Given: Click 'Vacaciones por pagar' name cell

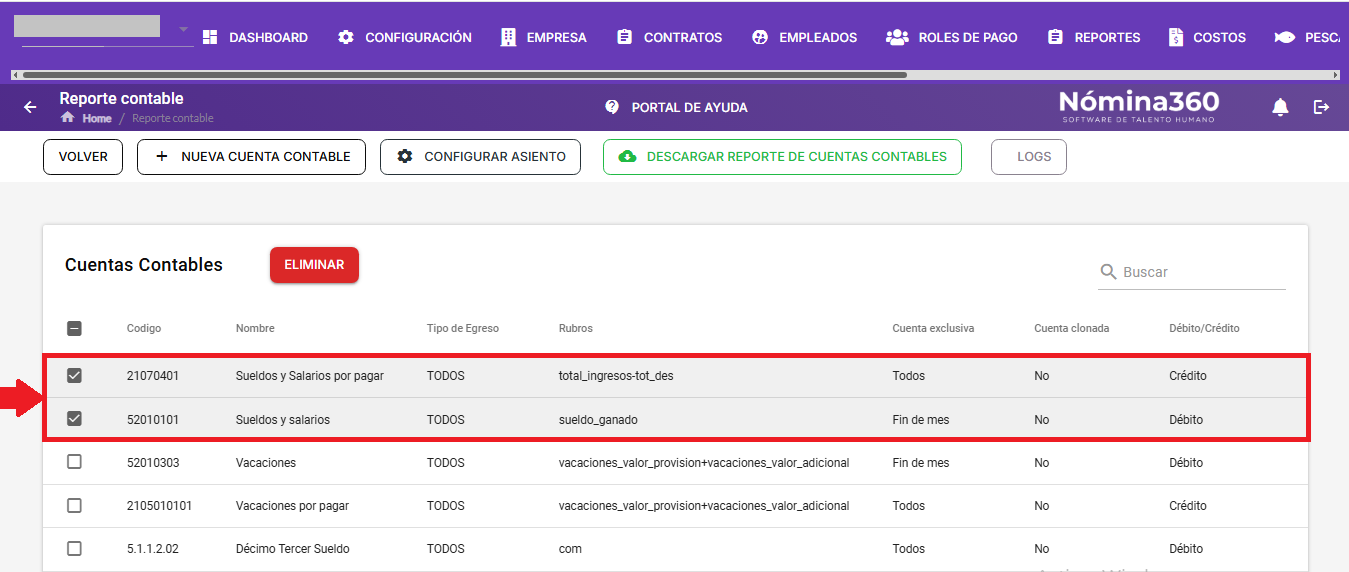Looking at the screenshot, I should [292, 506].
